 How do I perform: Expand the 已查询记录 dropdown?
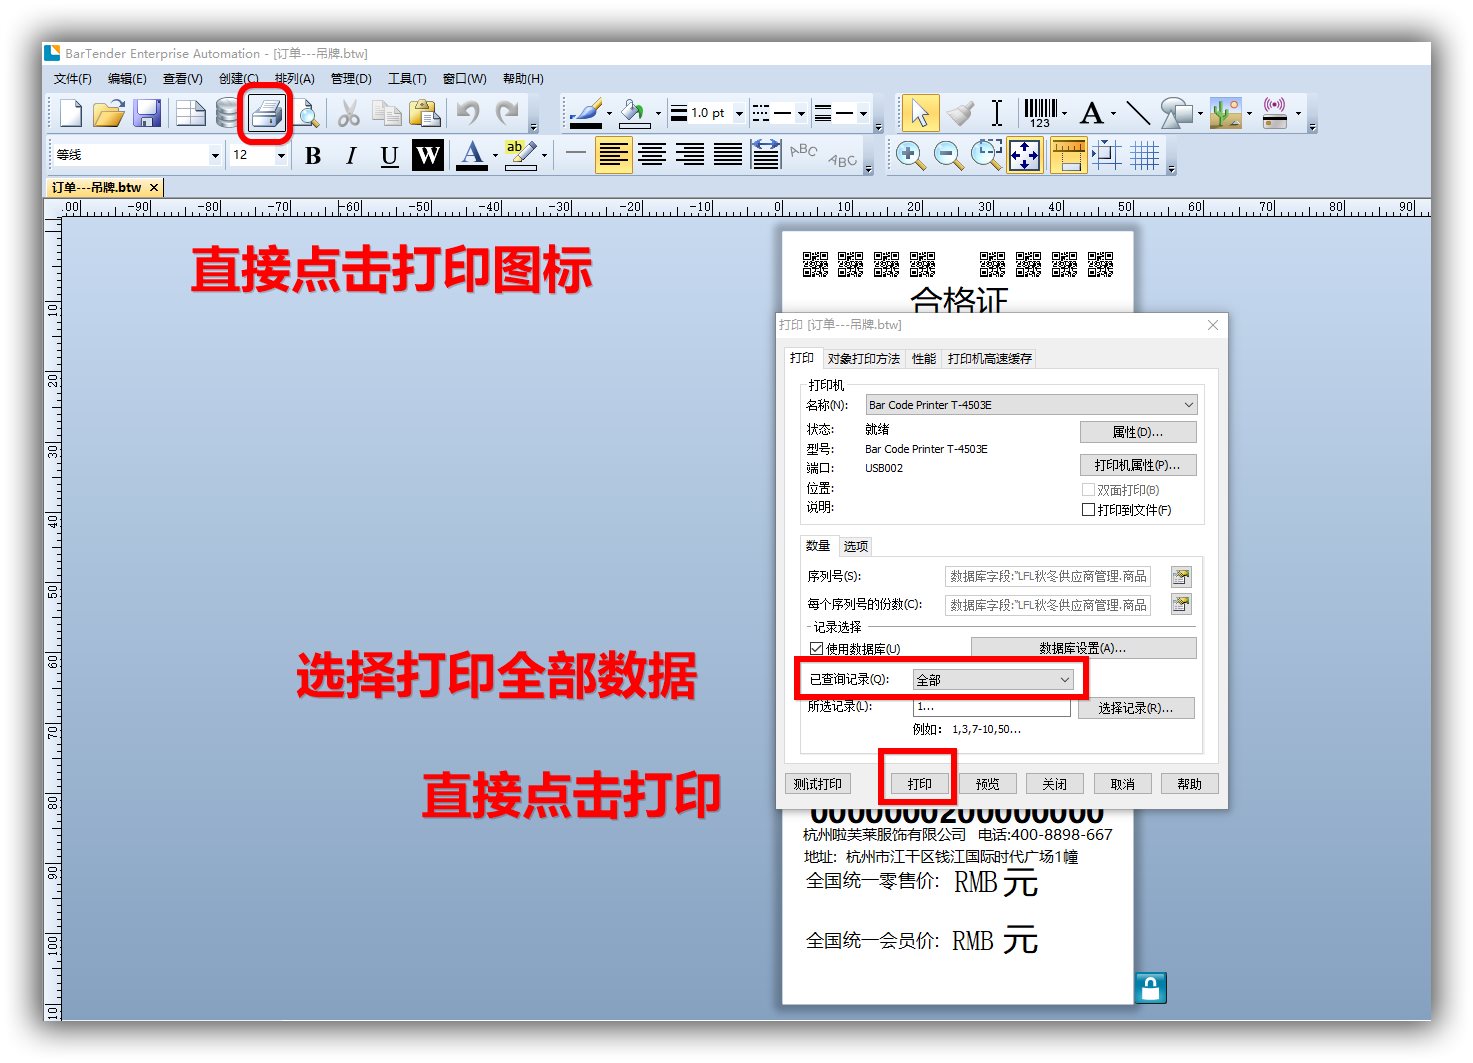tap(1064, 680)
